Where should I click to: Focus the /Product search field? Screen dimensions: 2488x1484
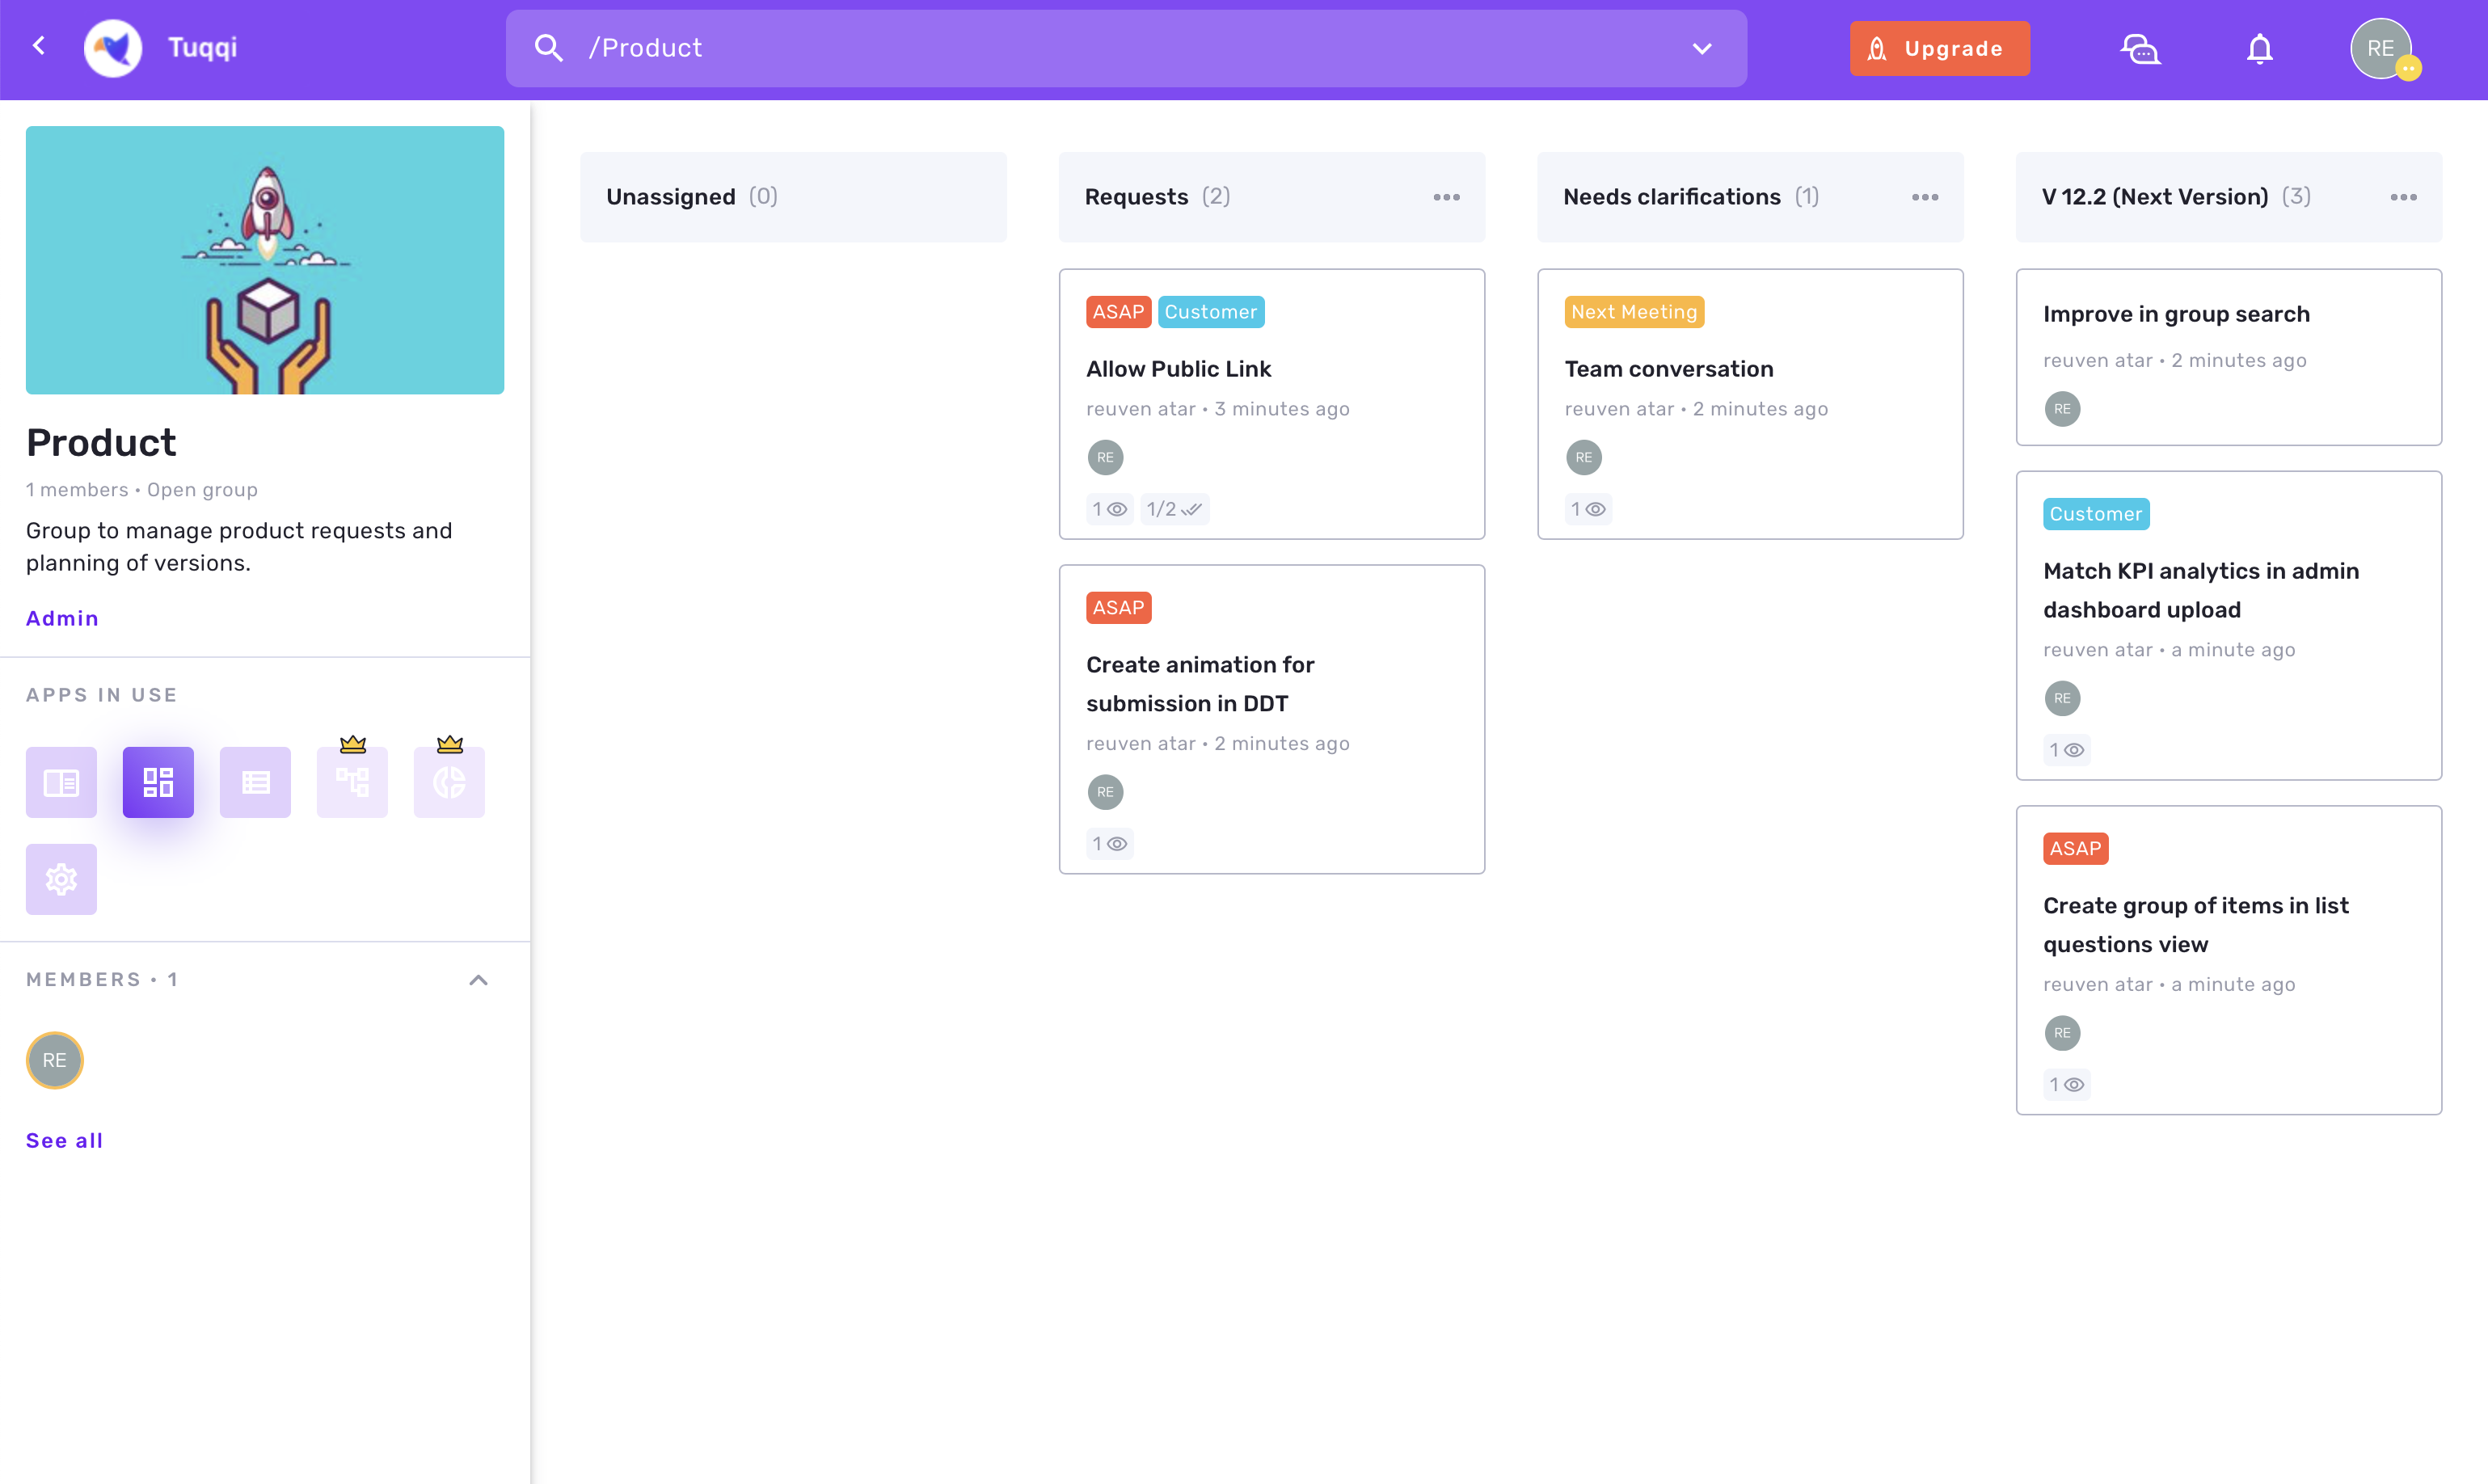[x=1126, y=48]
